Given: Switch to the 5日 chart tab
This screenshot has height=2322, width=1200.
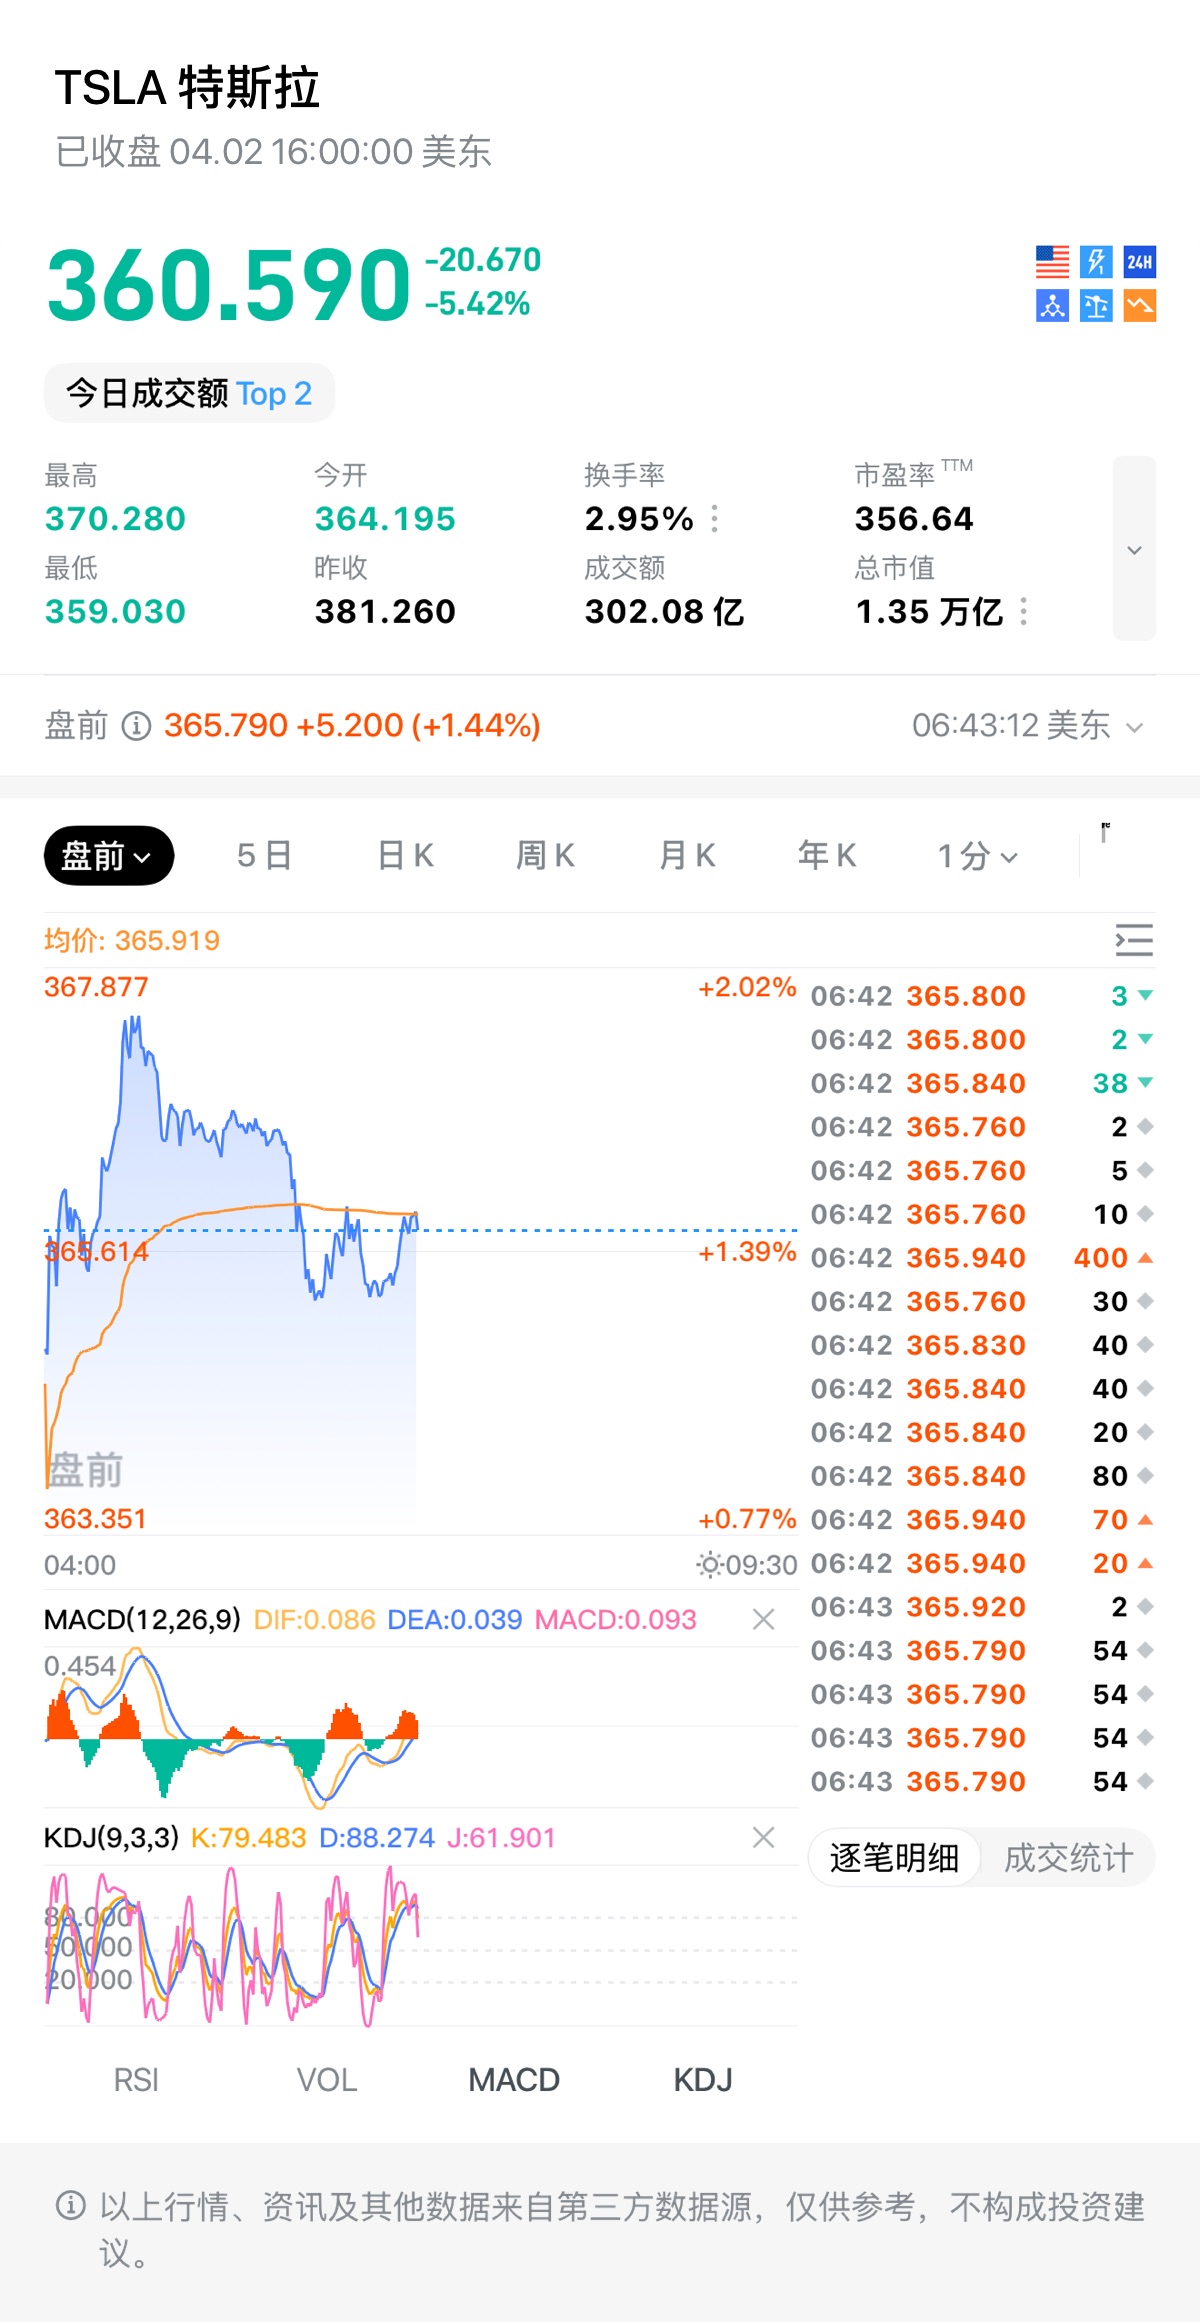Looking at the screenshot, I should 264,856.
